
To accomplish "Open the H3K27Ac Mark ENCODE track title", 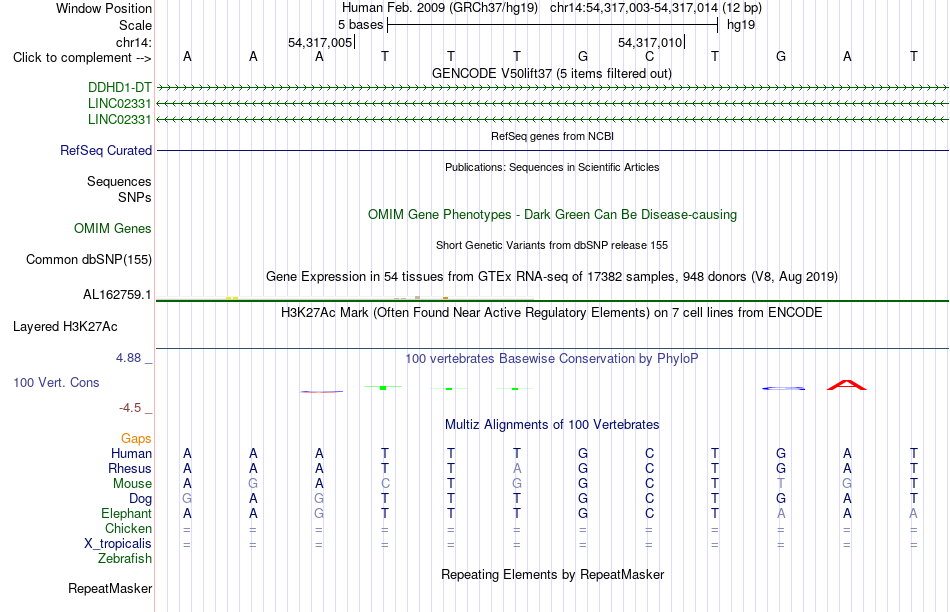I will click(x=552, y=313).
